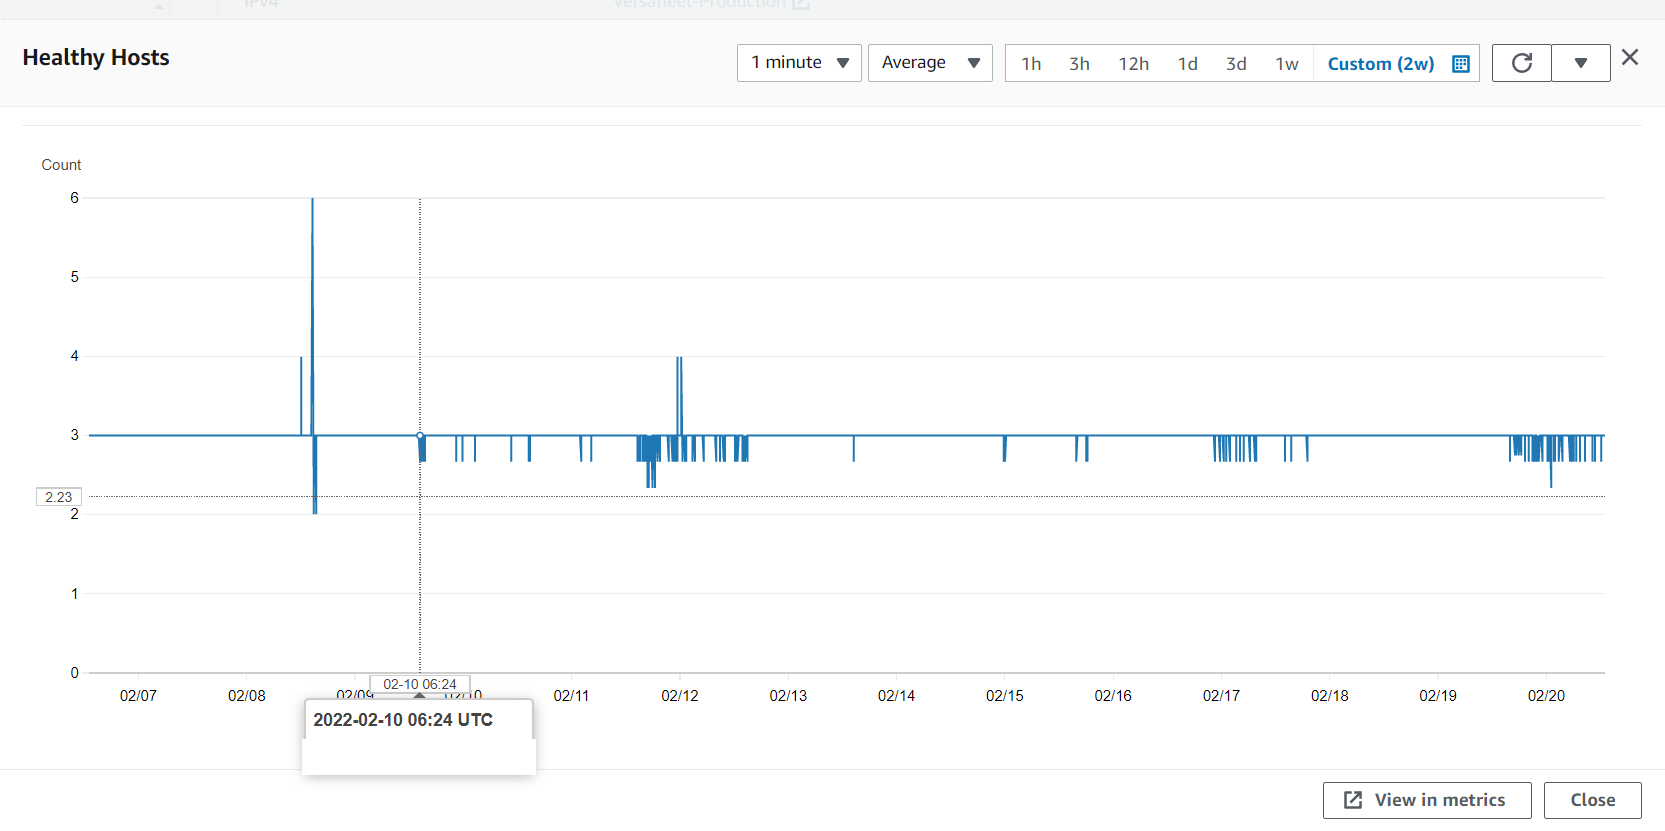Click the 02/13 date label on the X axis

point(788,696)
